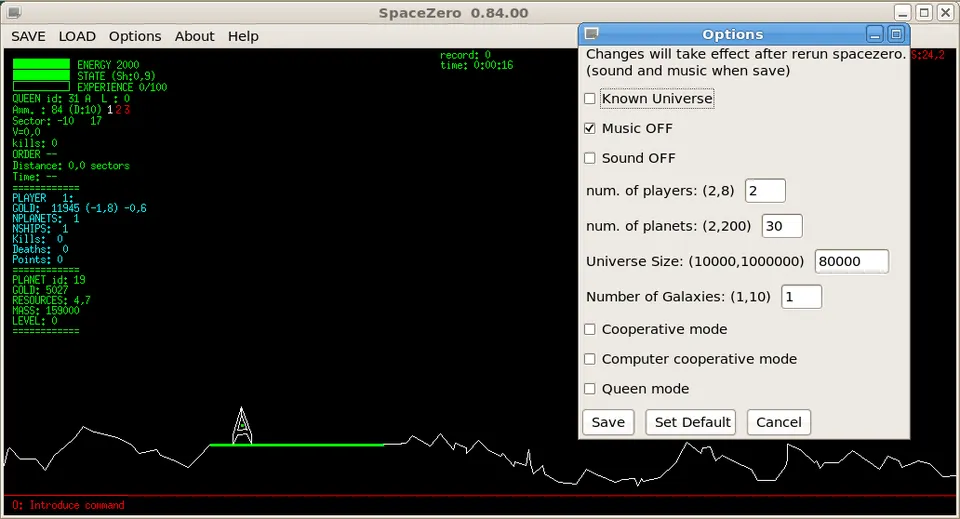
Task: Enable the Known Universe checkbox
Action: [590, 99]
